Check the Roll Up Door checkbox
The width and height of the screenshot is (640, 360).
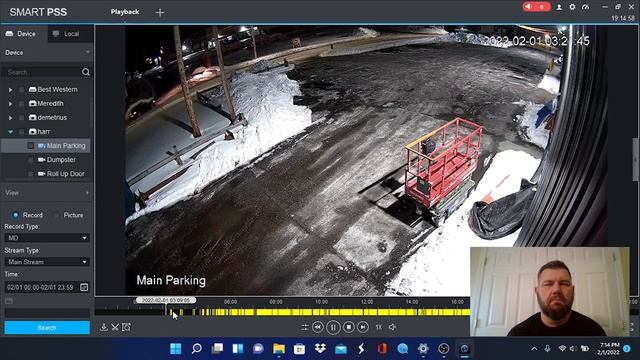31,174
